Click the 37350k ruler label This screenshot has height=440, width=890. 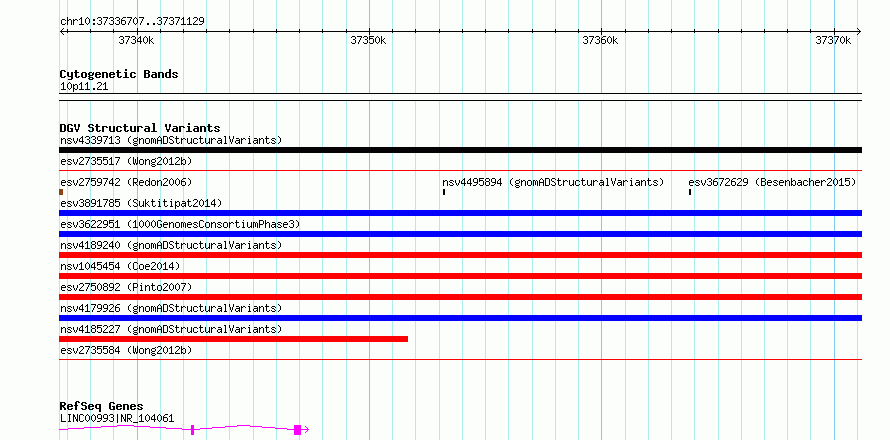click(x=368, y=40)
